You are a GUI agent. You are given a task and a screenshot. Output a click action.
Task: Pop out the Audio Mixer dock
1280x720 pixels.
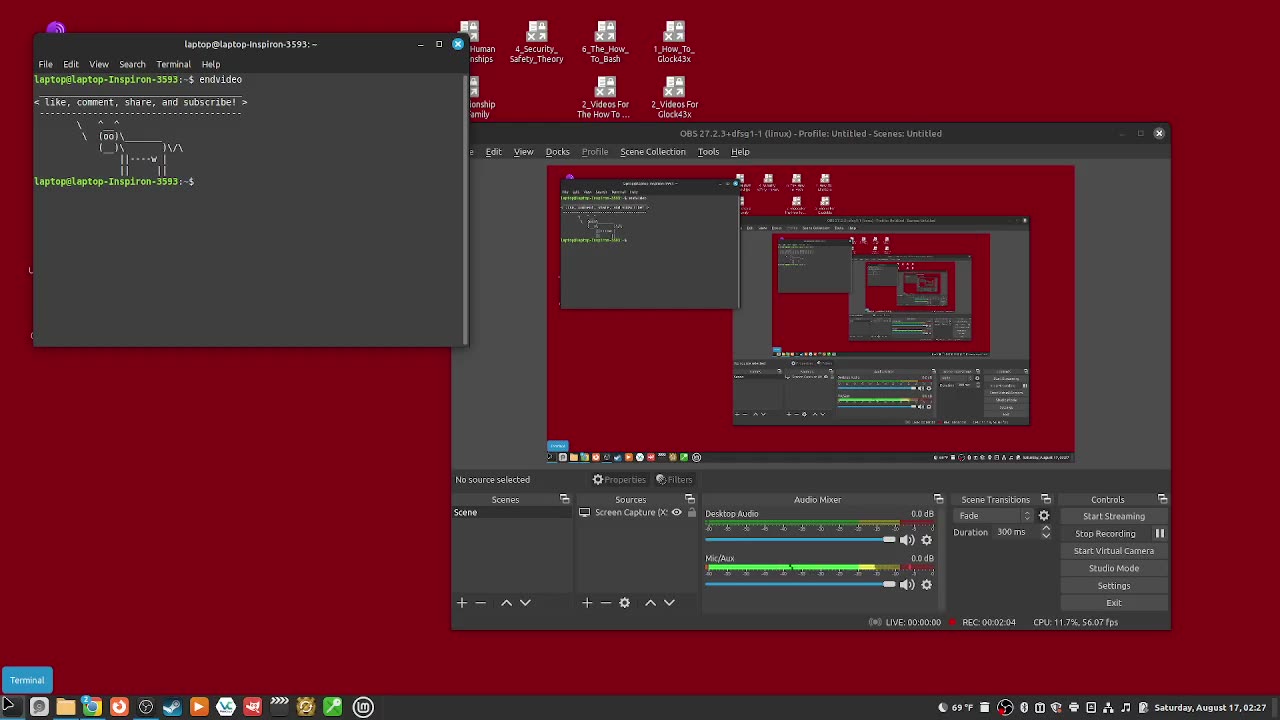[x=938, y=500]
